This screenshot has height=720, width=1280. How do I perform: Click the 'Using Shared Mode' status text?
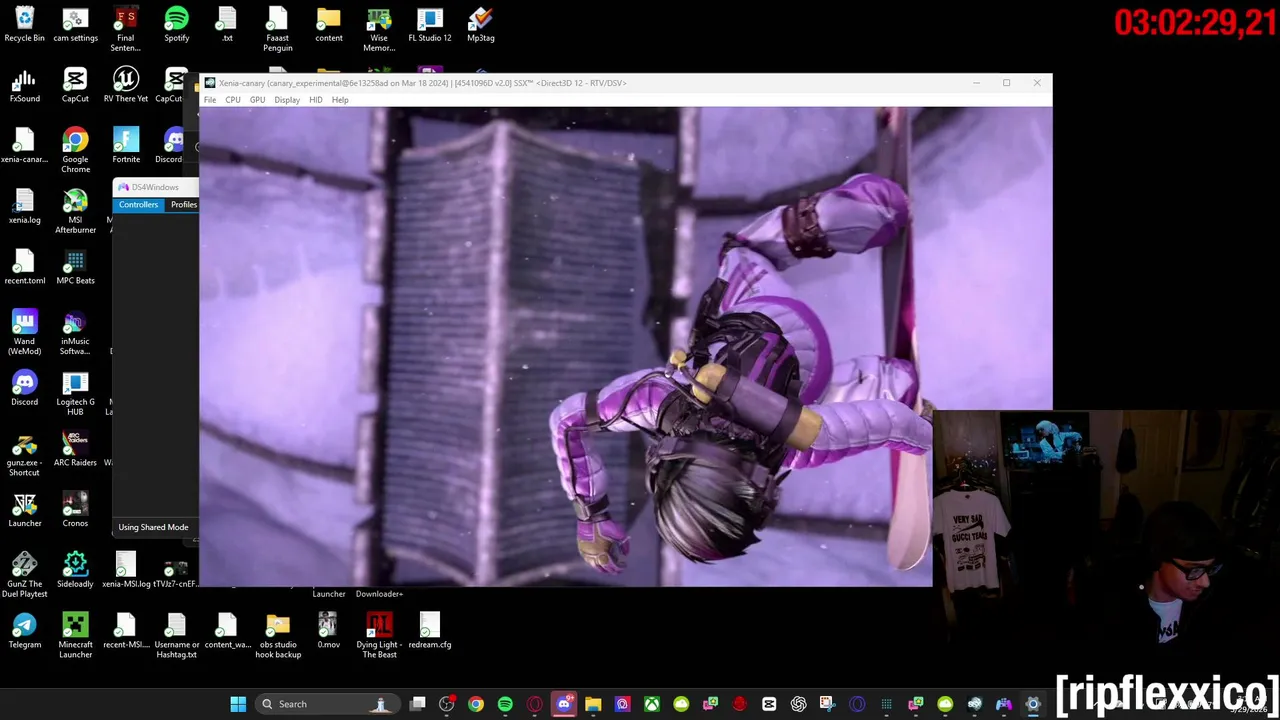pos(153,527)
